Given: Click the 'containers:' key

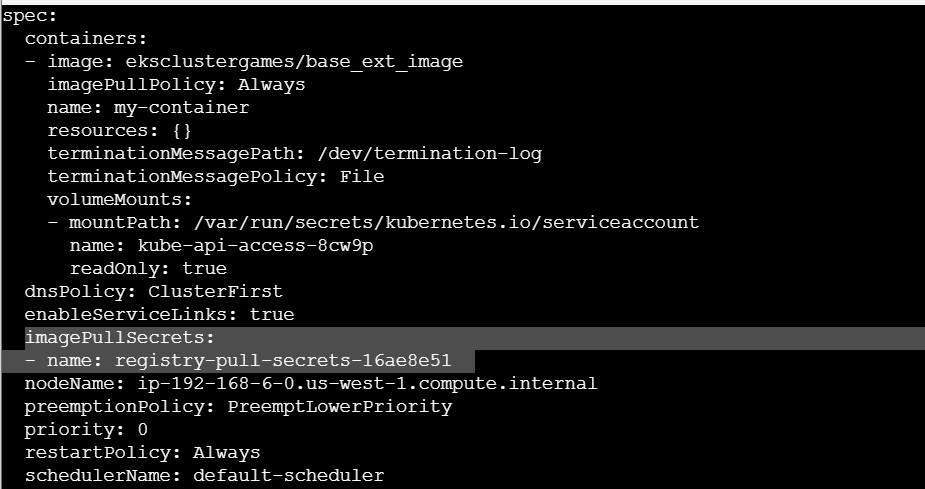Looking at the screenshot, I should click(86, 39).
